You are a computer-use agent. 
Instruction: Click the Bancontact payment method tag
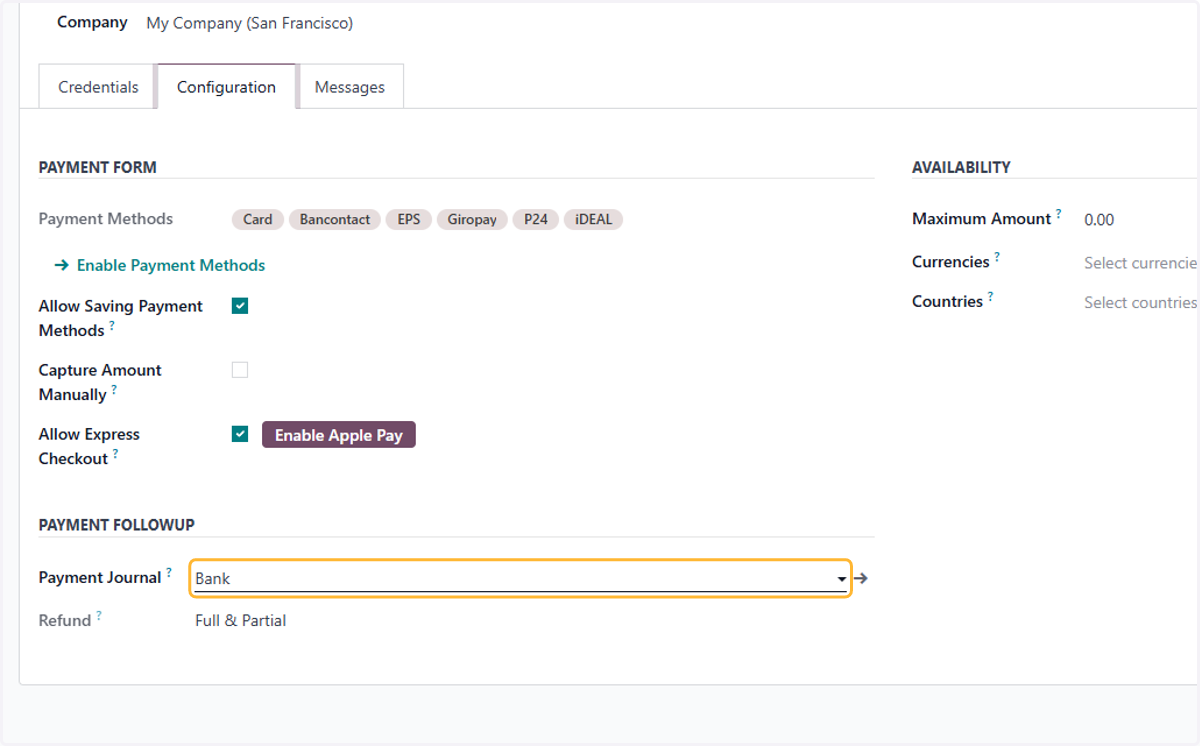tap(335, 219)
